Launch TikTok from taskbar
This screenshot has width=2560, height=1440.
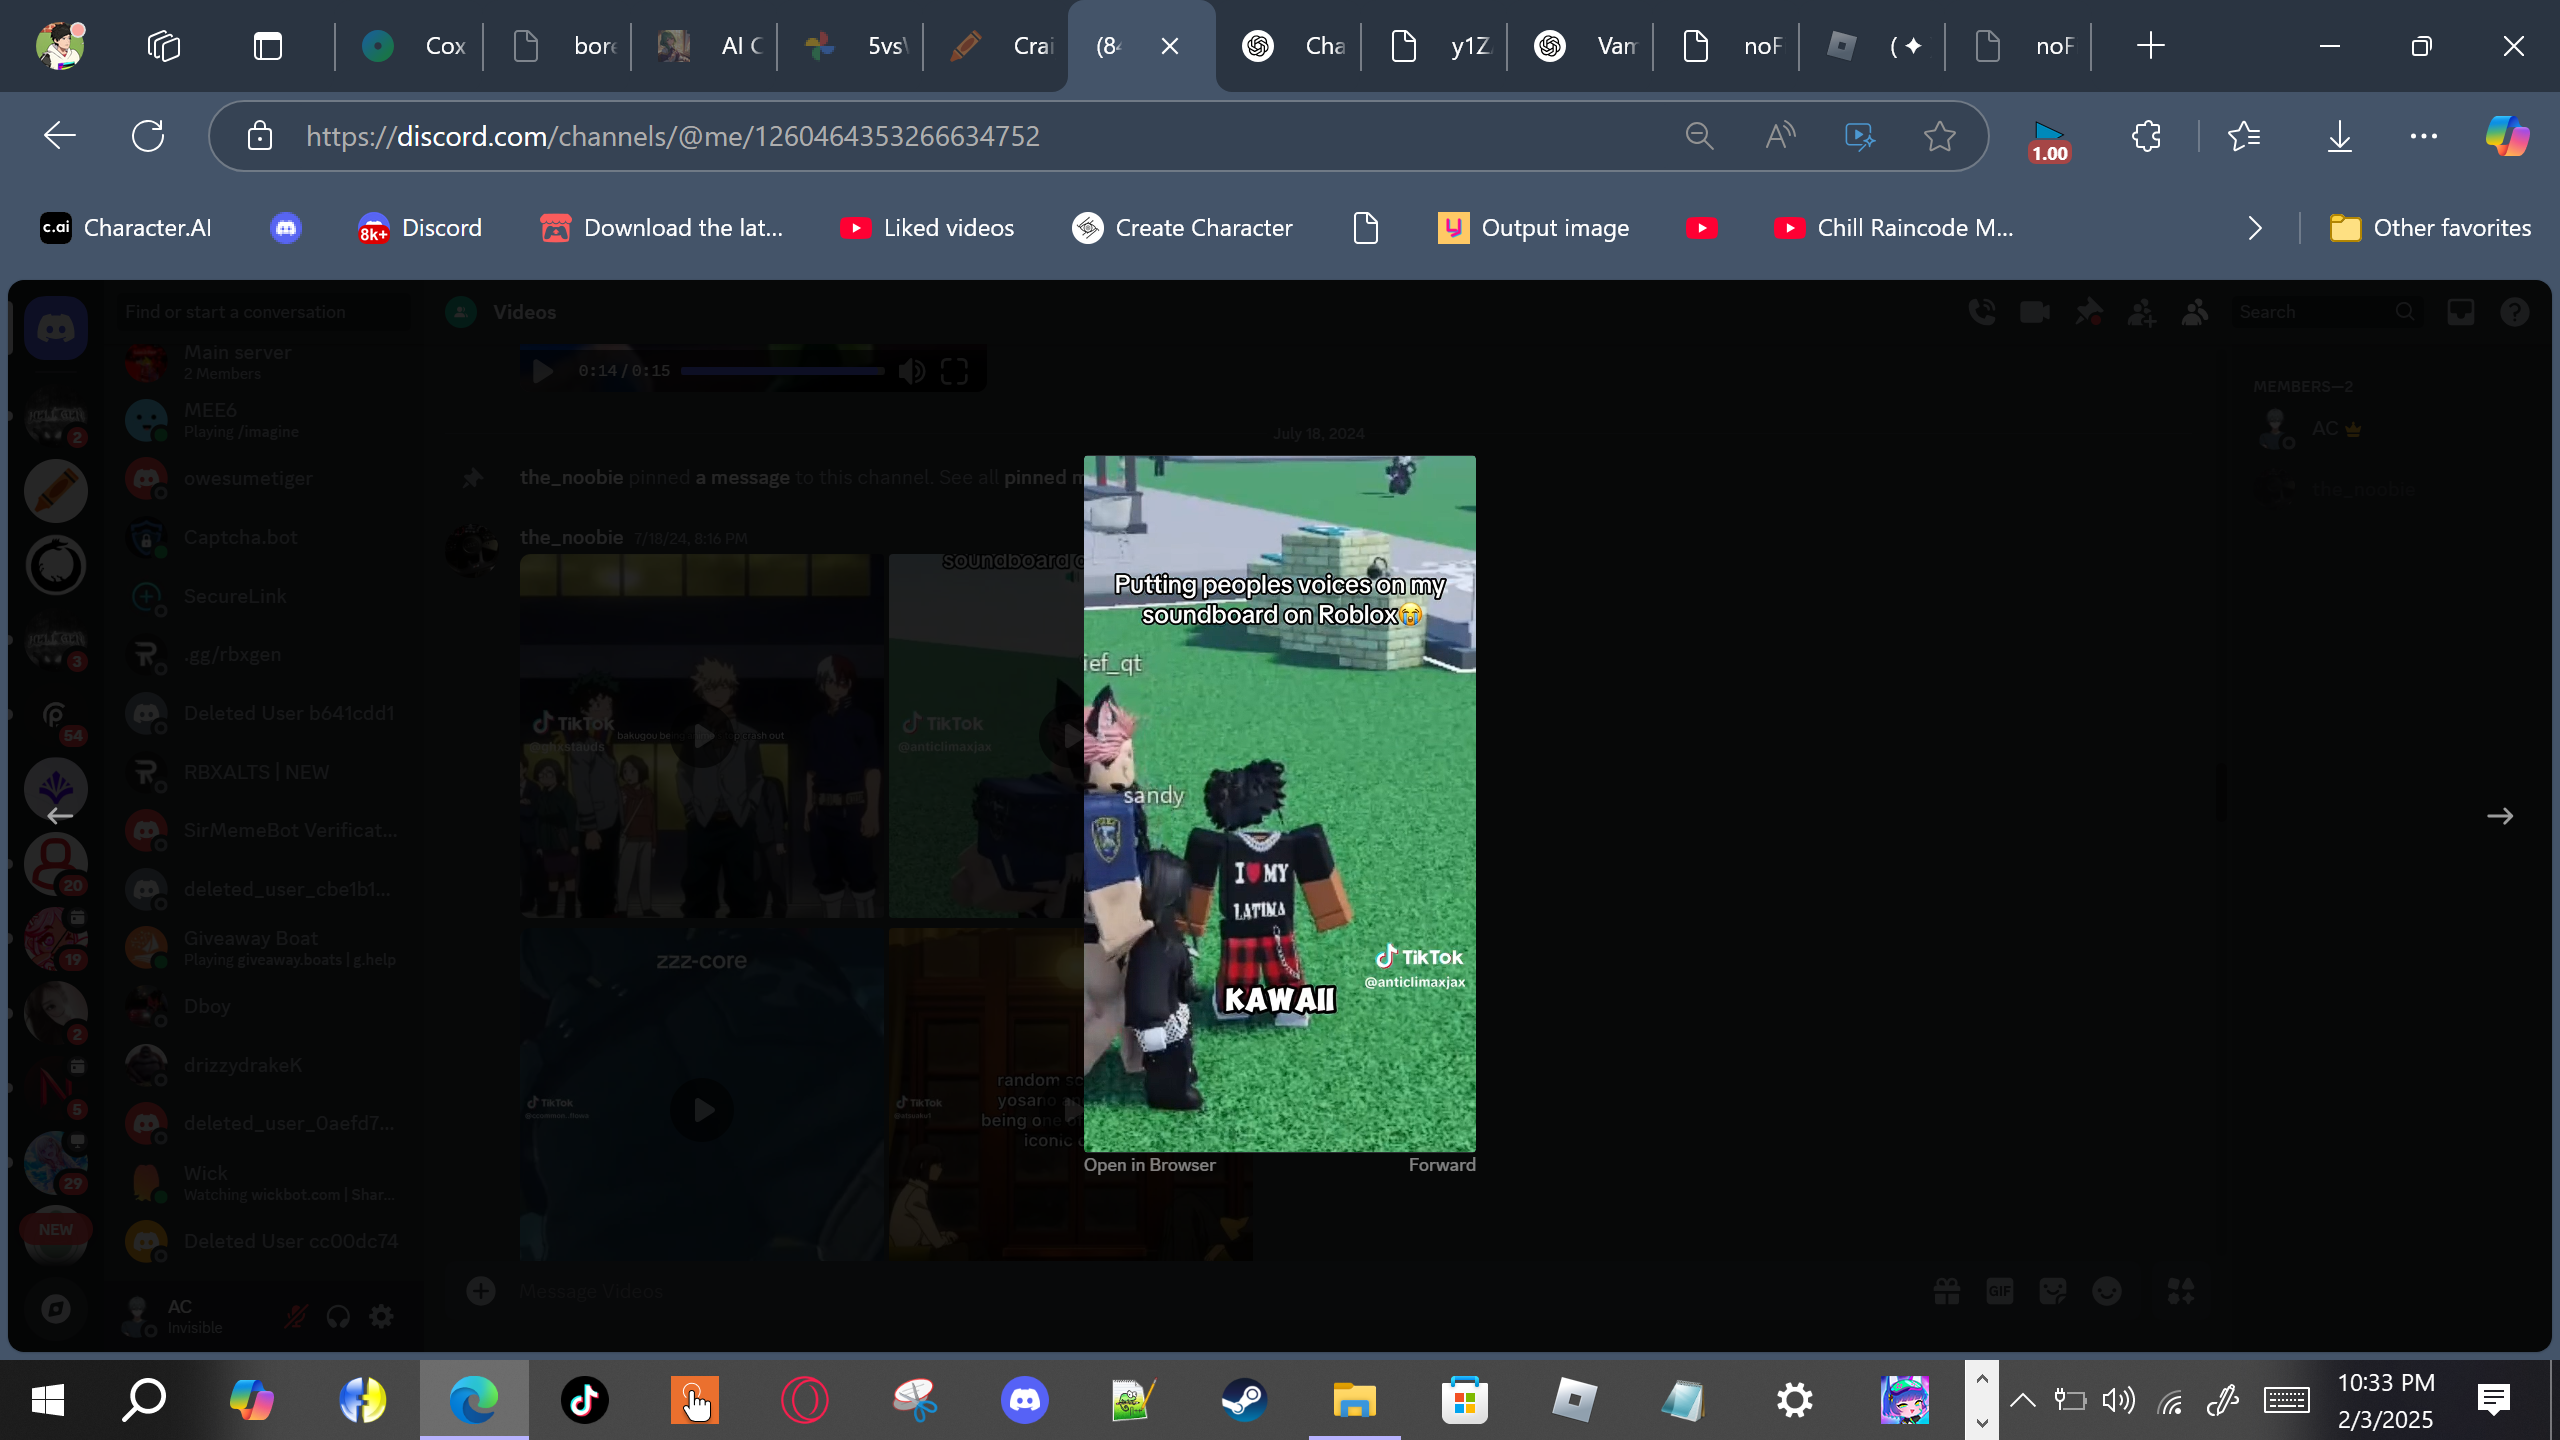(584, 1400)
